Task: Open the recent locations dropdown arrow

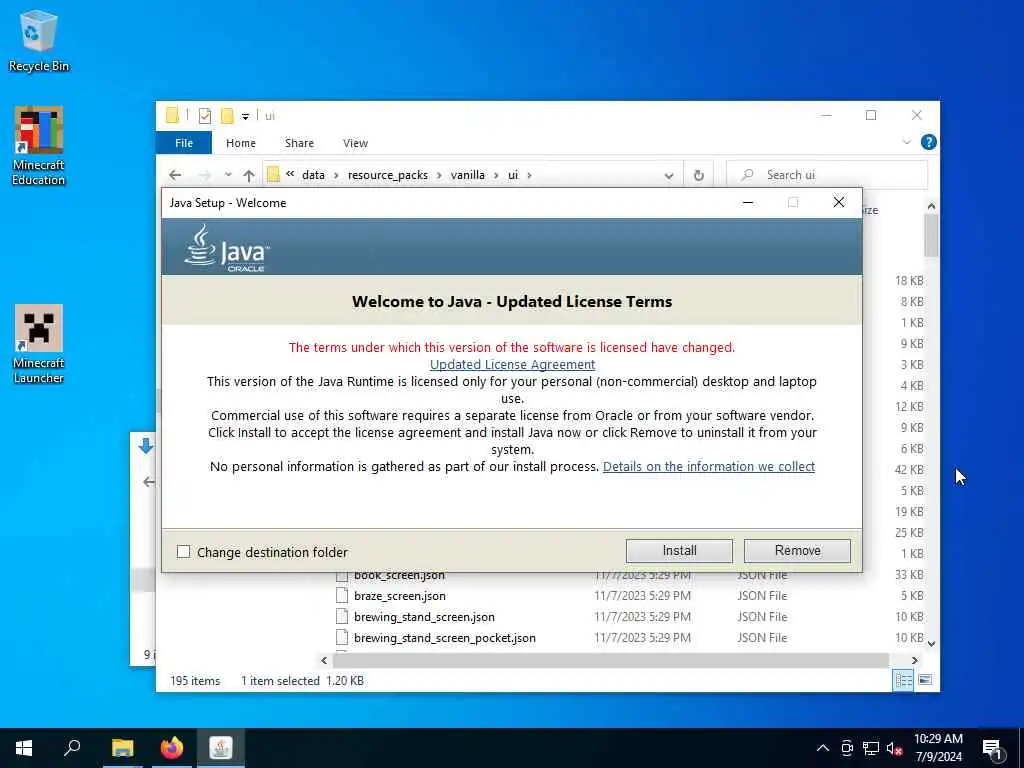Action: (x=228, y=175)
